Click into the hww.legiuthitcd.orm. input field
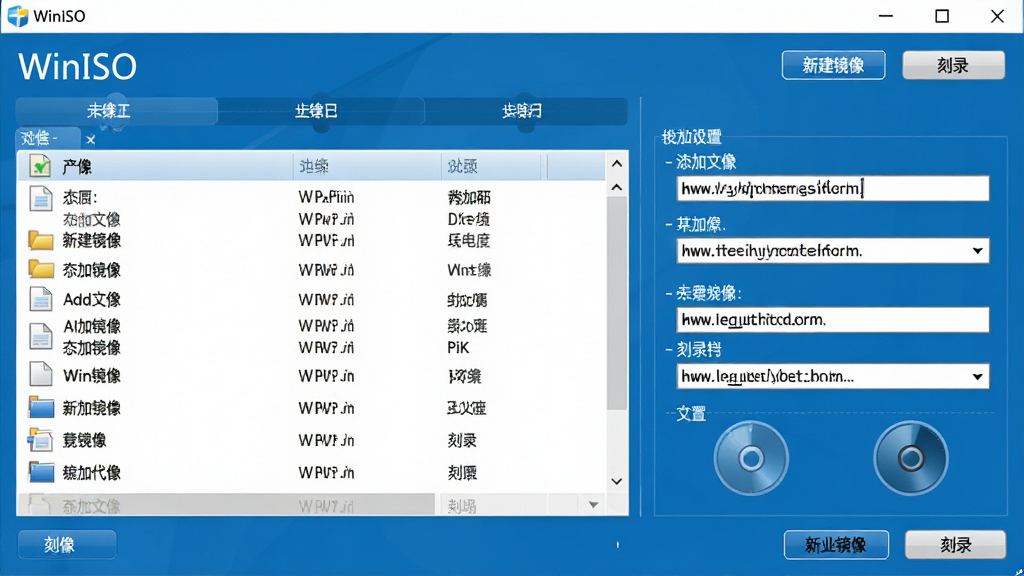The image size is (1024, 576). (833, 320)
